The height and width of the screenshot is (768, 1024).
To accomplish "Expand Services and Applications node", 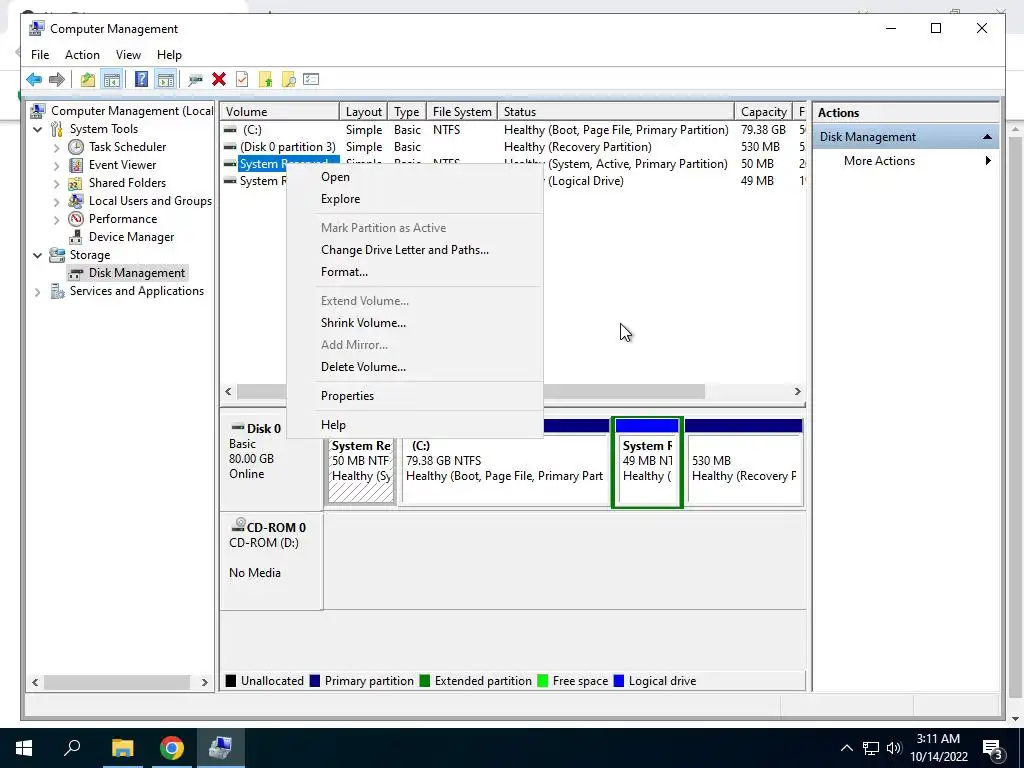I will [38, 292].
